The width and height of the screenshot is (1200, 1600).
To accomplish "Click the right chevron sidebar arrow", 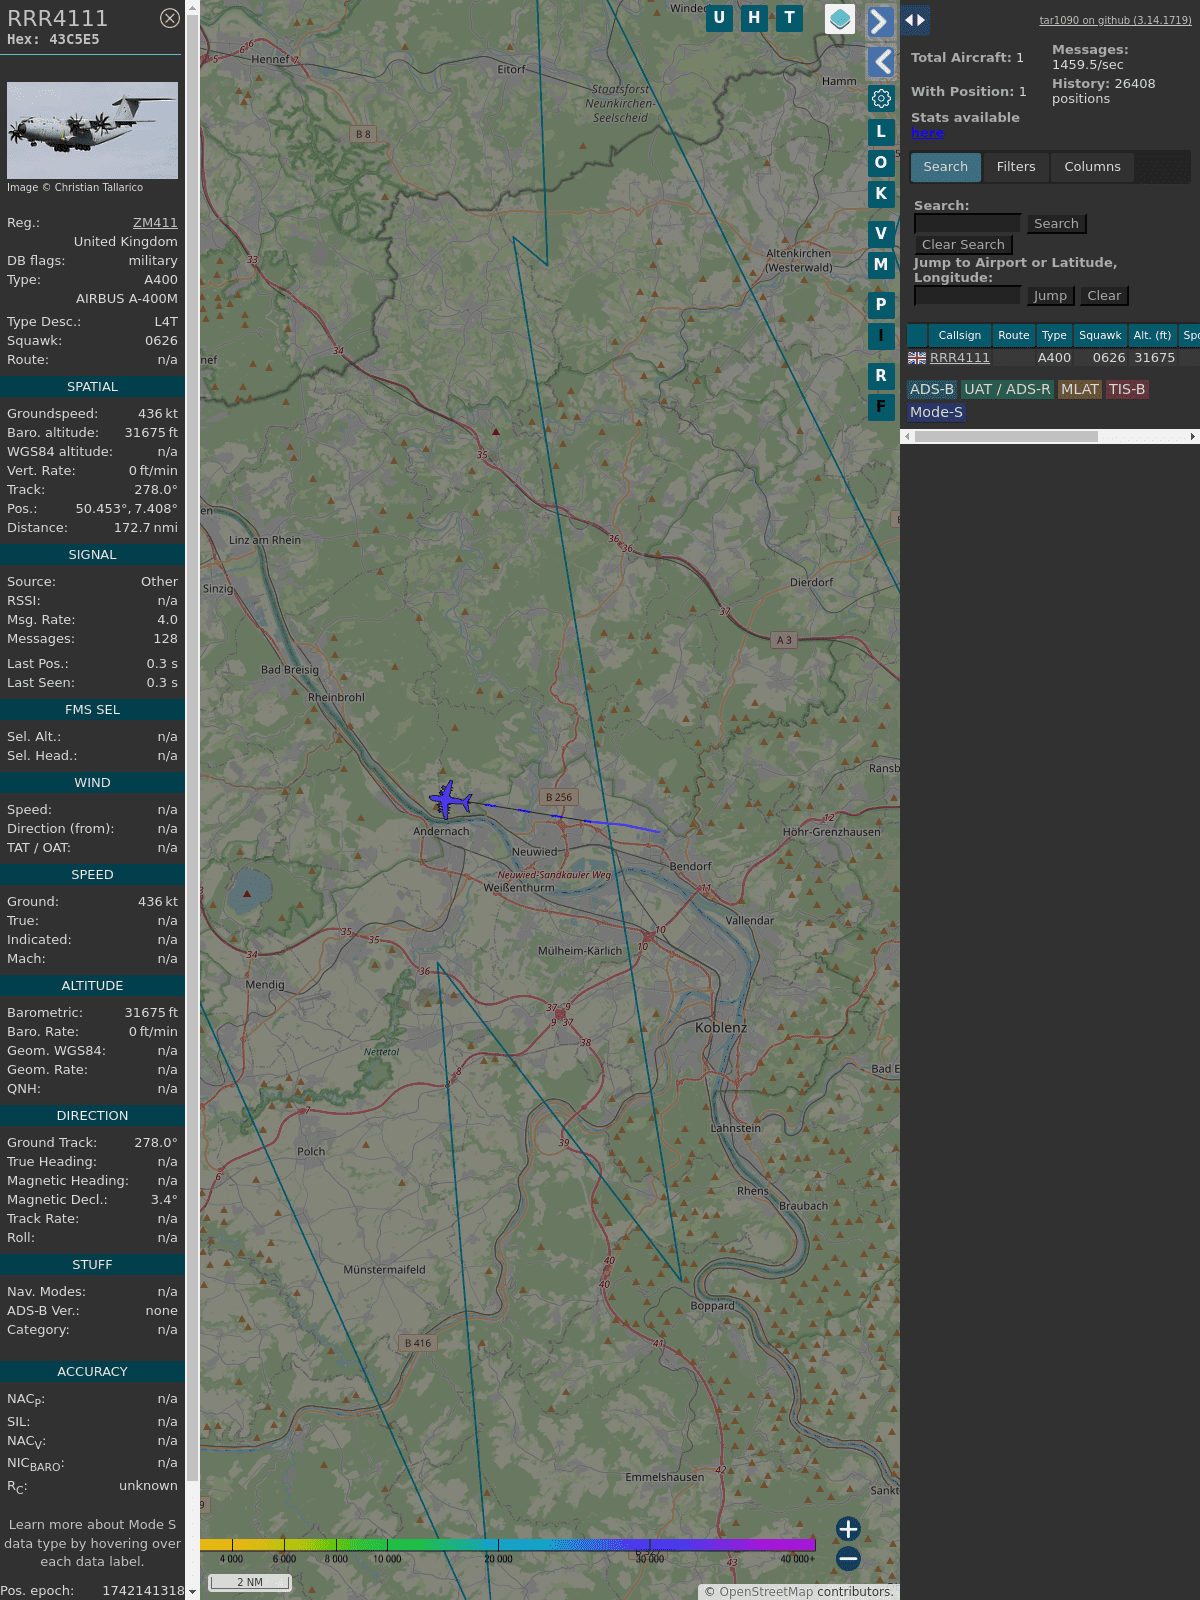I will click(x=880, y=21).
